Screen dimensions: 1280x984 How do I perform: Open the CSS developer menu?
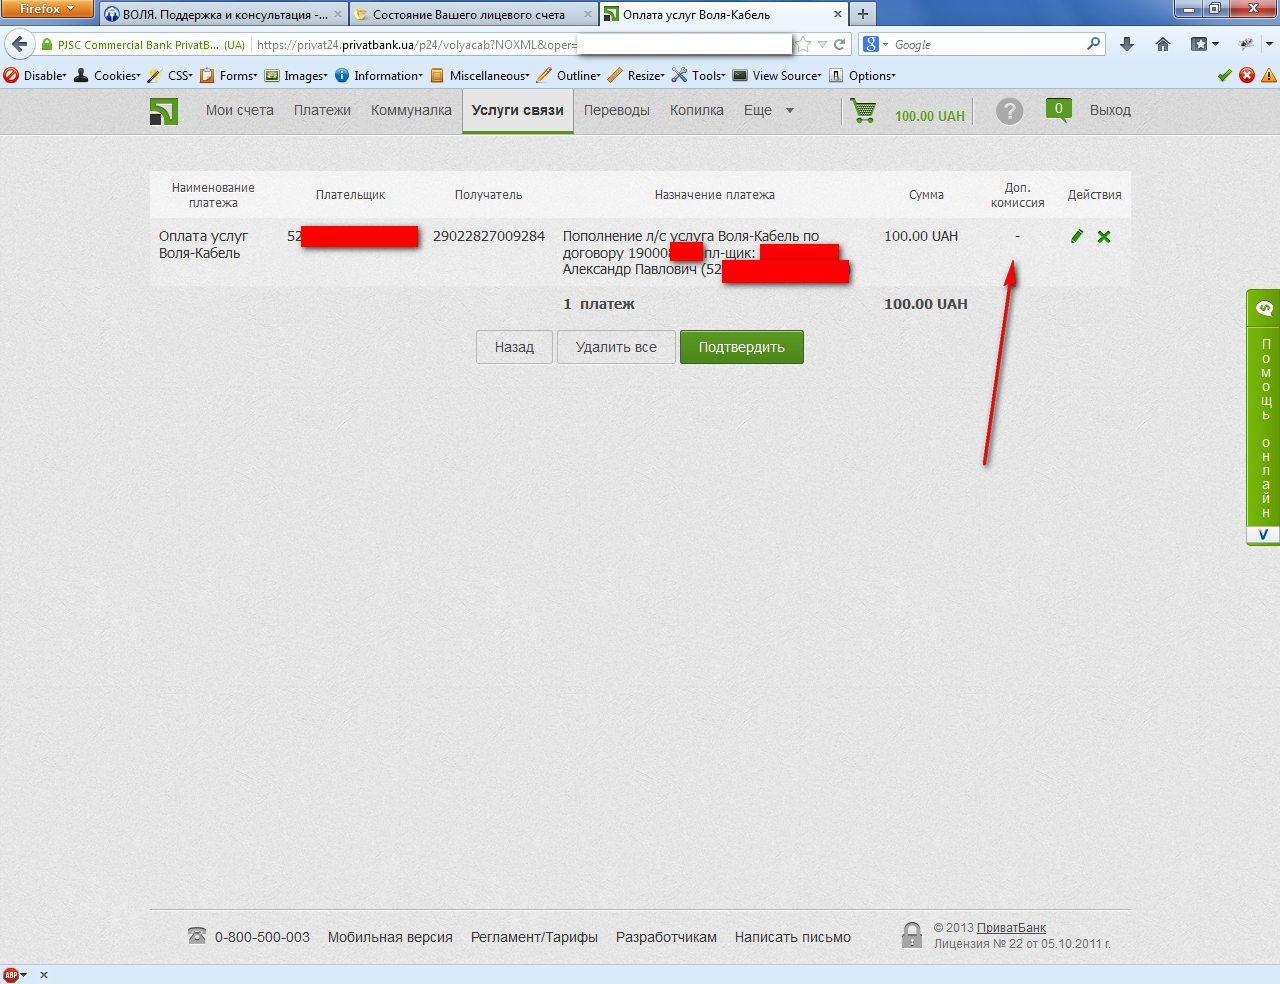click(170, 76)
